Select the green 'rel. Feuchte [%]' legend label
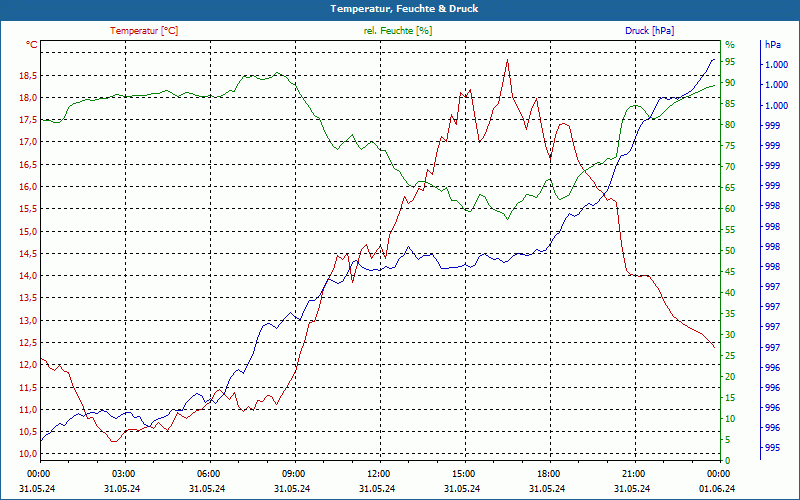The width and height of the screenshot is (800, 500). (x=398, y=31)
